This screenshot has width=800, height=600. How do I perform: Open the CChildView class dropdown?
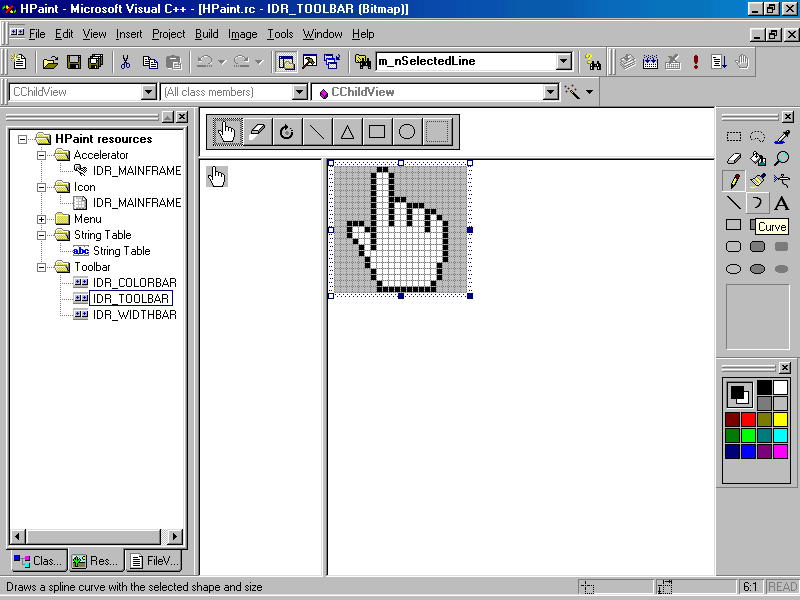(148, 92)
